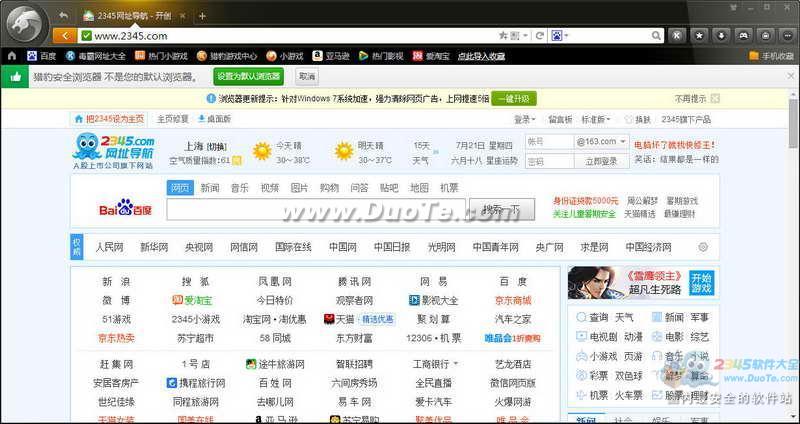Close the 2345网址导航 tab
The image size is (800, 424).
point(183,16)
